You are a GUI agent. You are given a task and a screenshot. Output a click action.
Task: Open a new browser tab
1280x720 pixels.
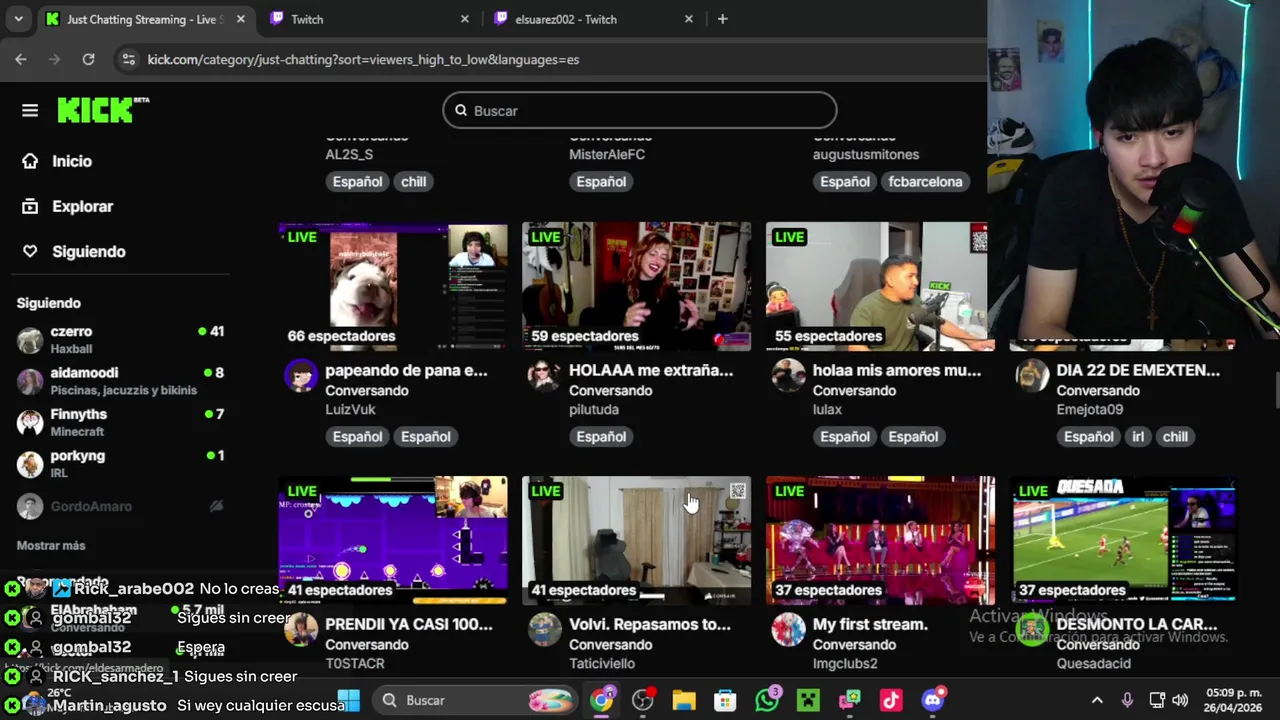click(723, 19)
